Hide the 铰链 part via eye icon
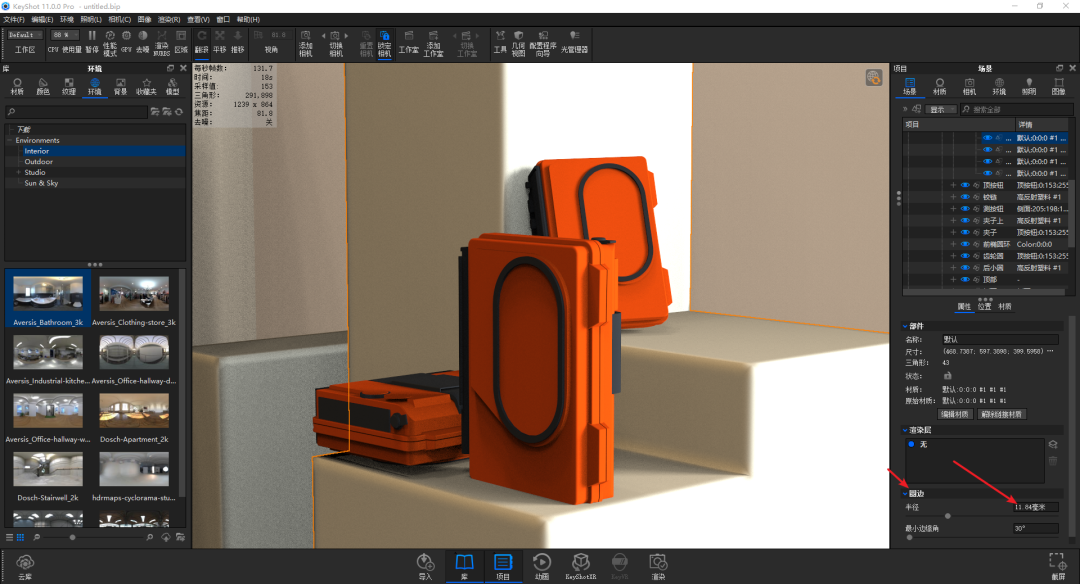The width and height of the screenshot is (1080, 584). pos(966,197)
